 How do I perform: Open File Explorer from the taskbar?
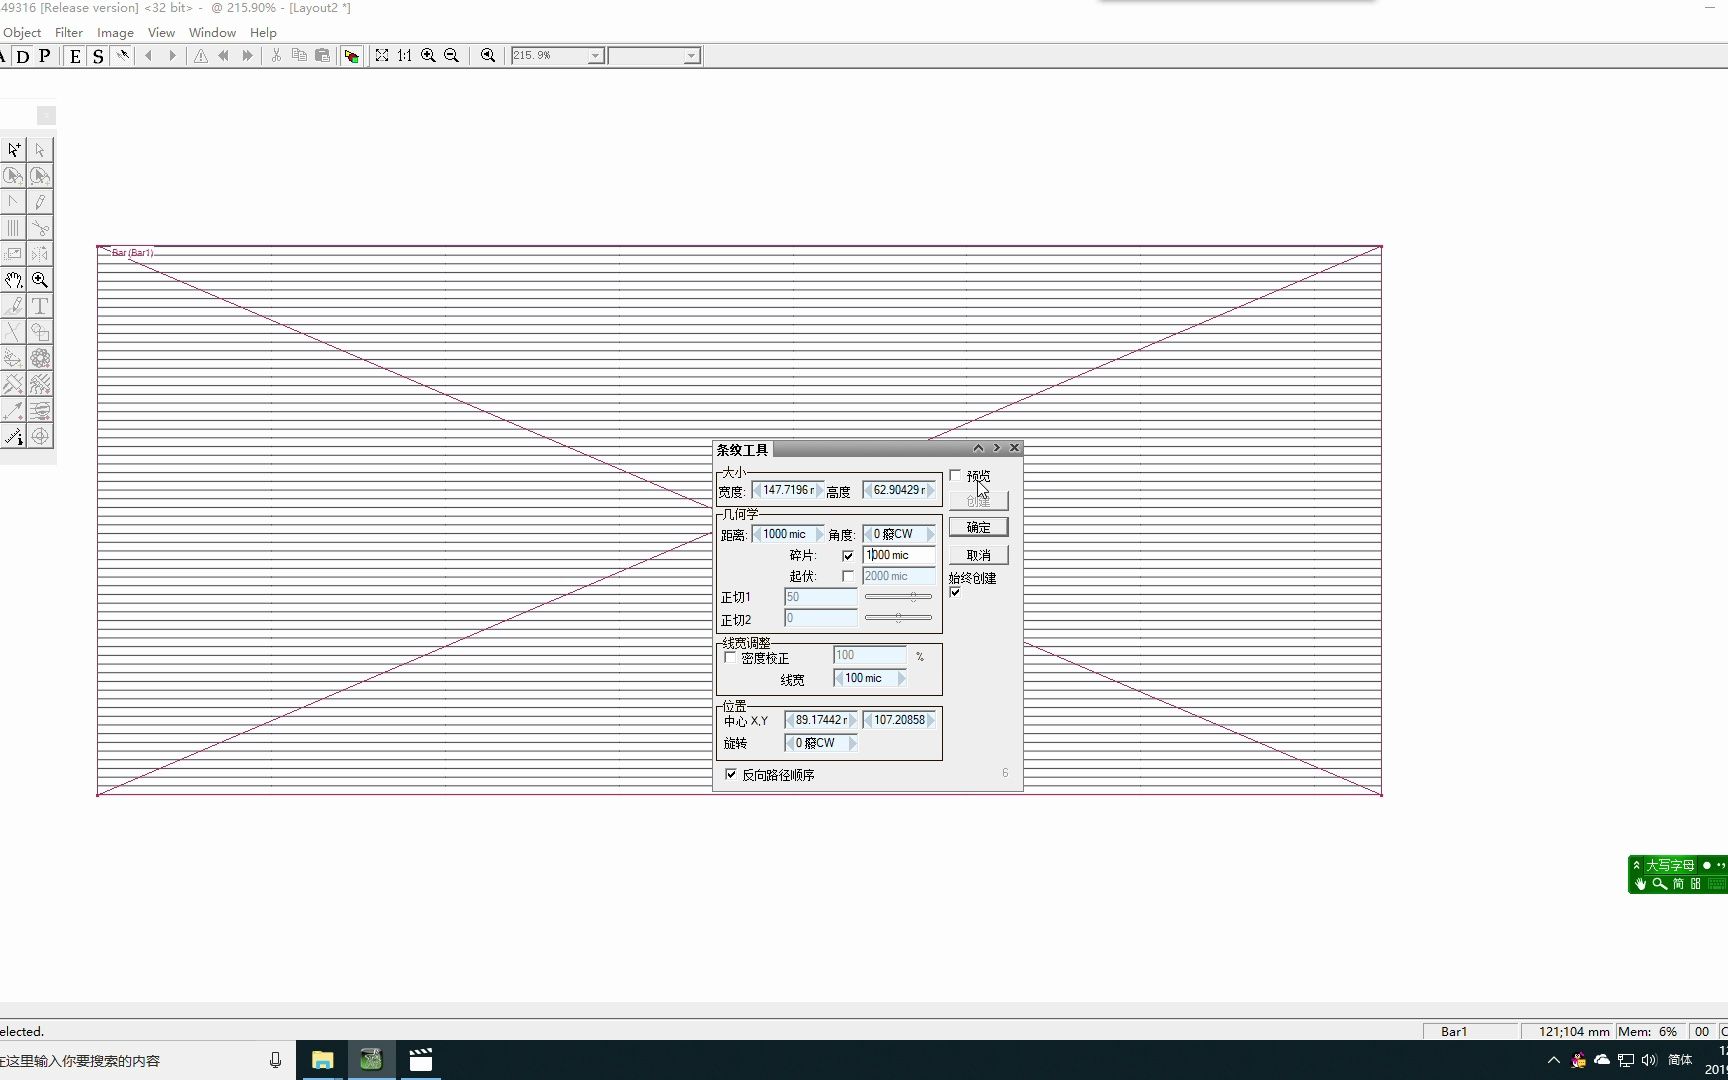[x=322, y=1060]
